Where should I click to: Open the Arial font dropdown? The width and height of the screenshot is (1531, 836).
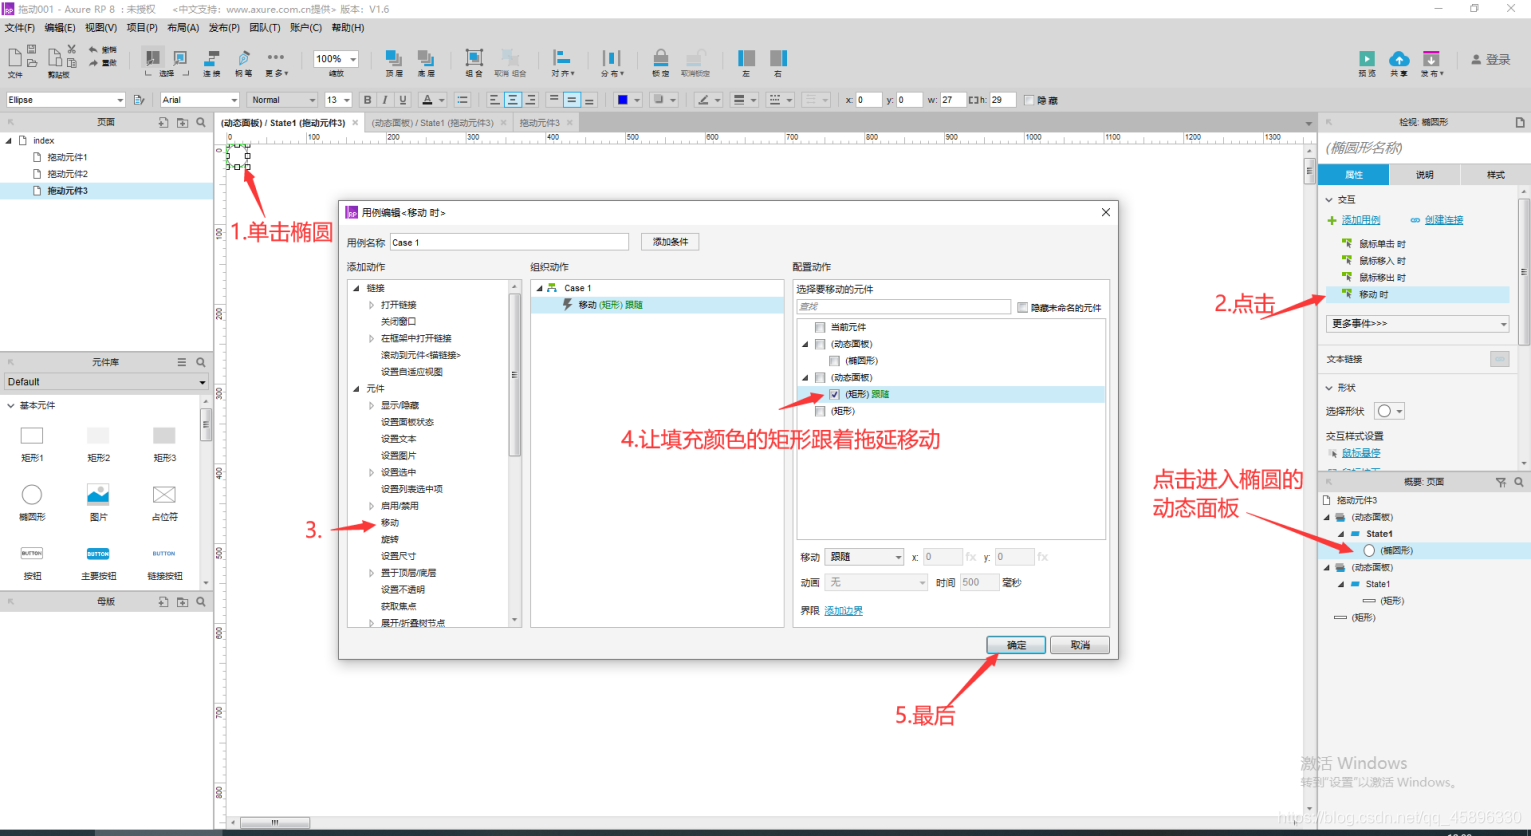click(x=200, y=100)
